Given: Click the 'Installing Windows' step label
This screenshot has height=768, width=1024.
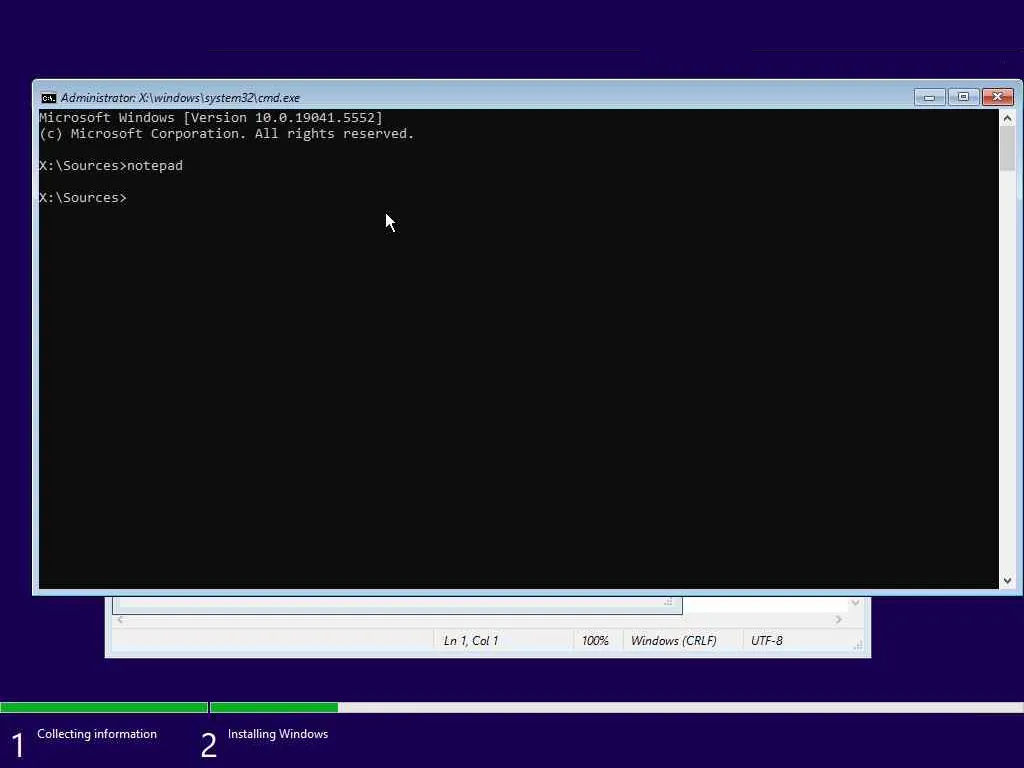Looking at the screenshot, I should [278, 734].
